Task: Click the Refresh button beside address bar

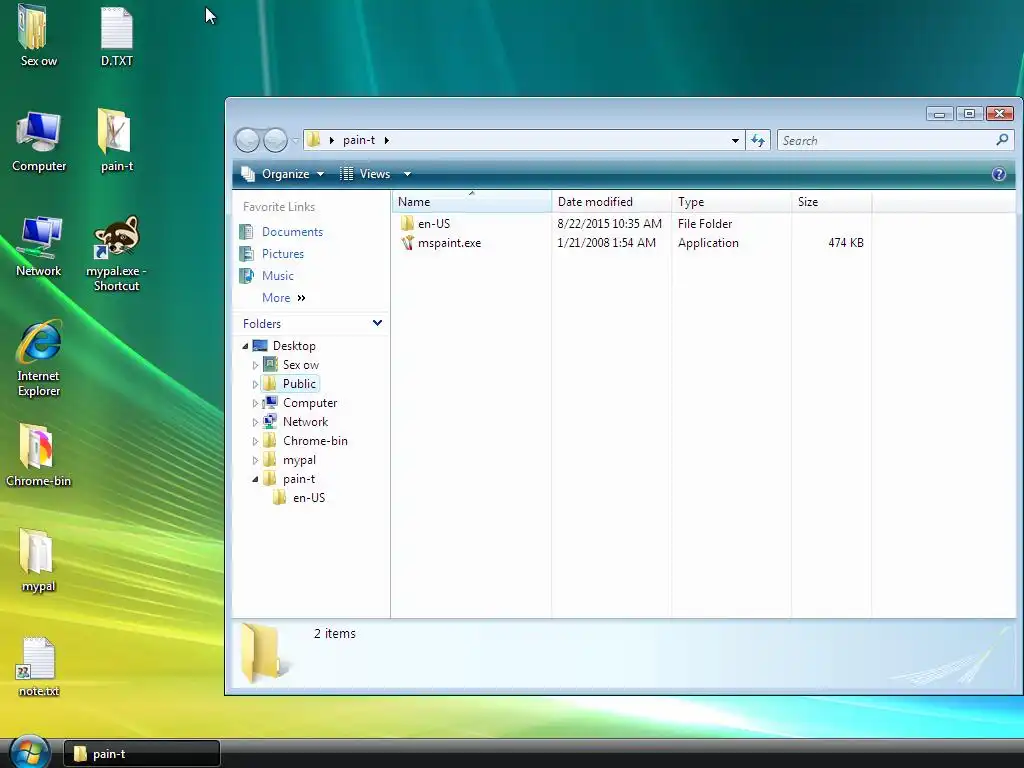Action: [x=758, y=140]
